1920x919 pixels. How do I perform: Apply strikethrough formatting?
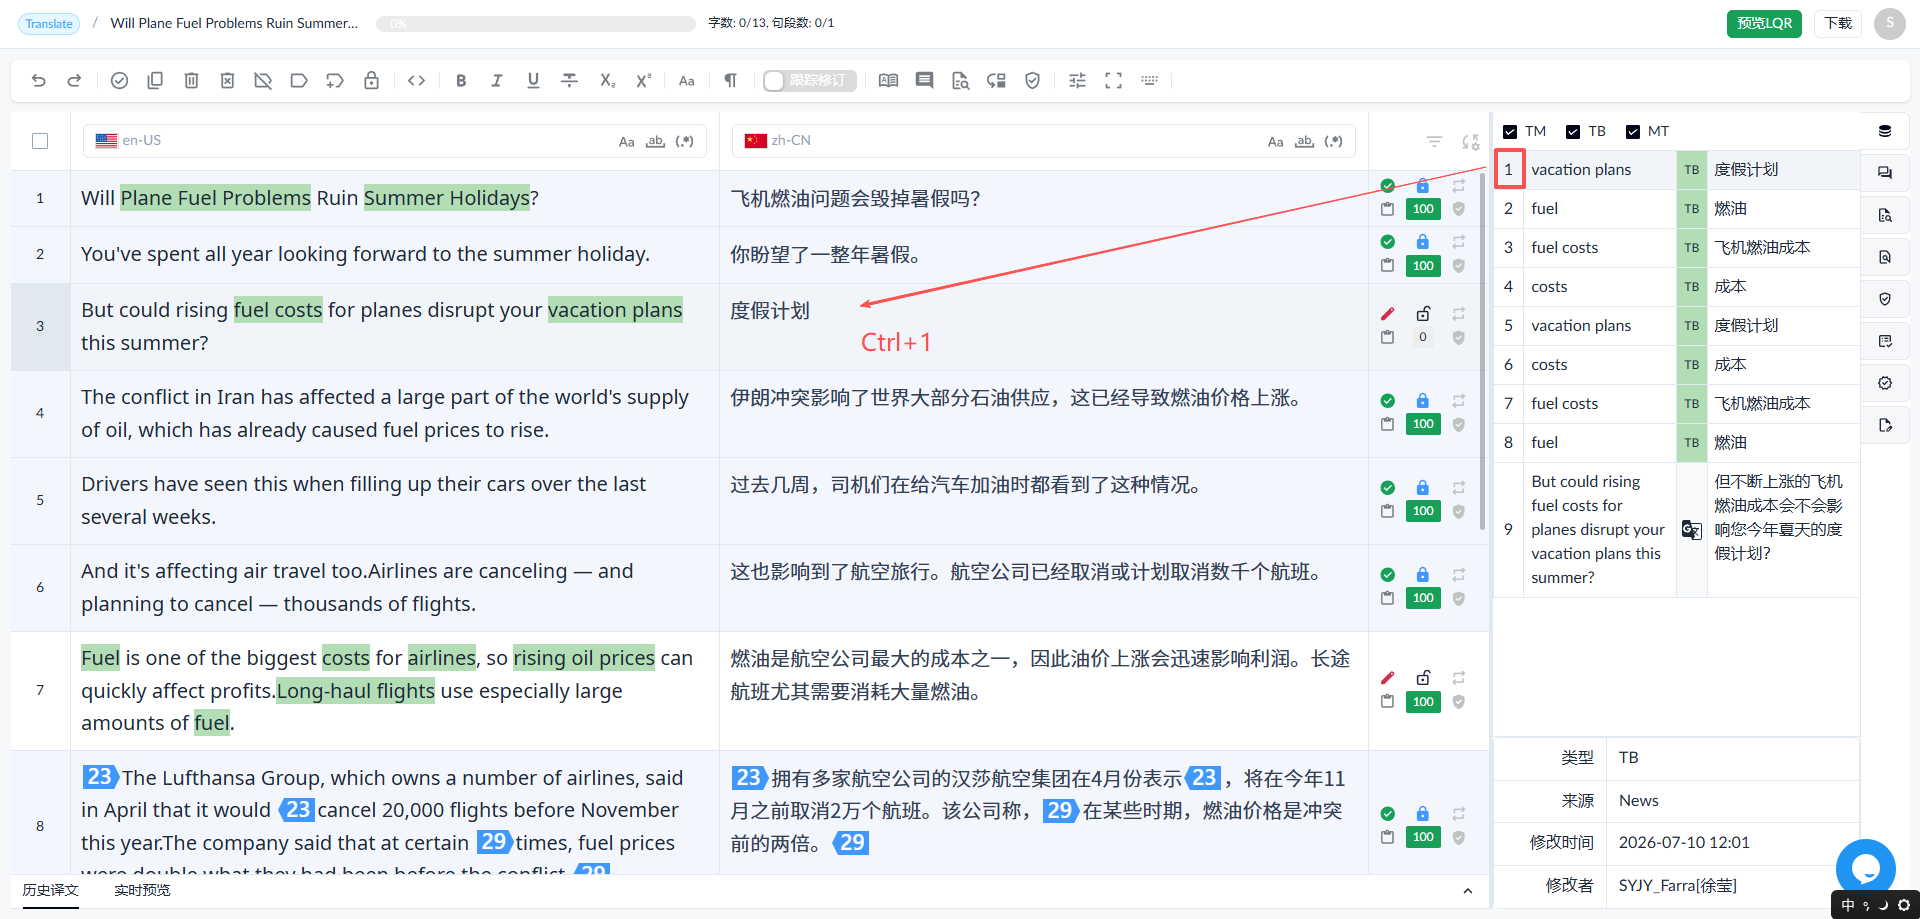click(569, 81)
